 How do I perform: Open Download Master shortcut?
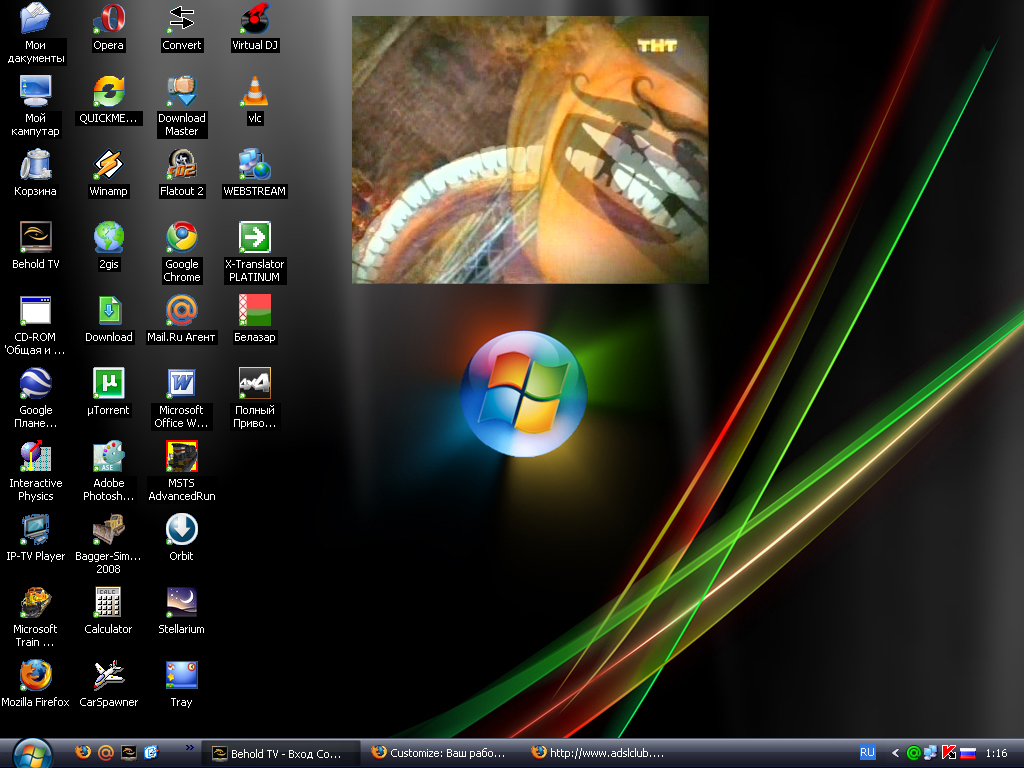click(x=182, y=91)
